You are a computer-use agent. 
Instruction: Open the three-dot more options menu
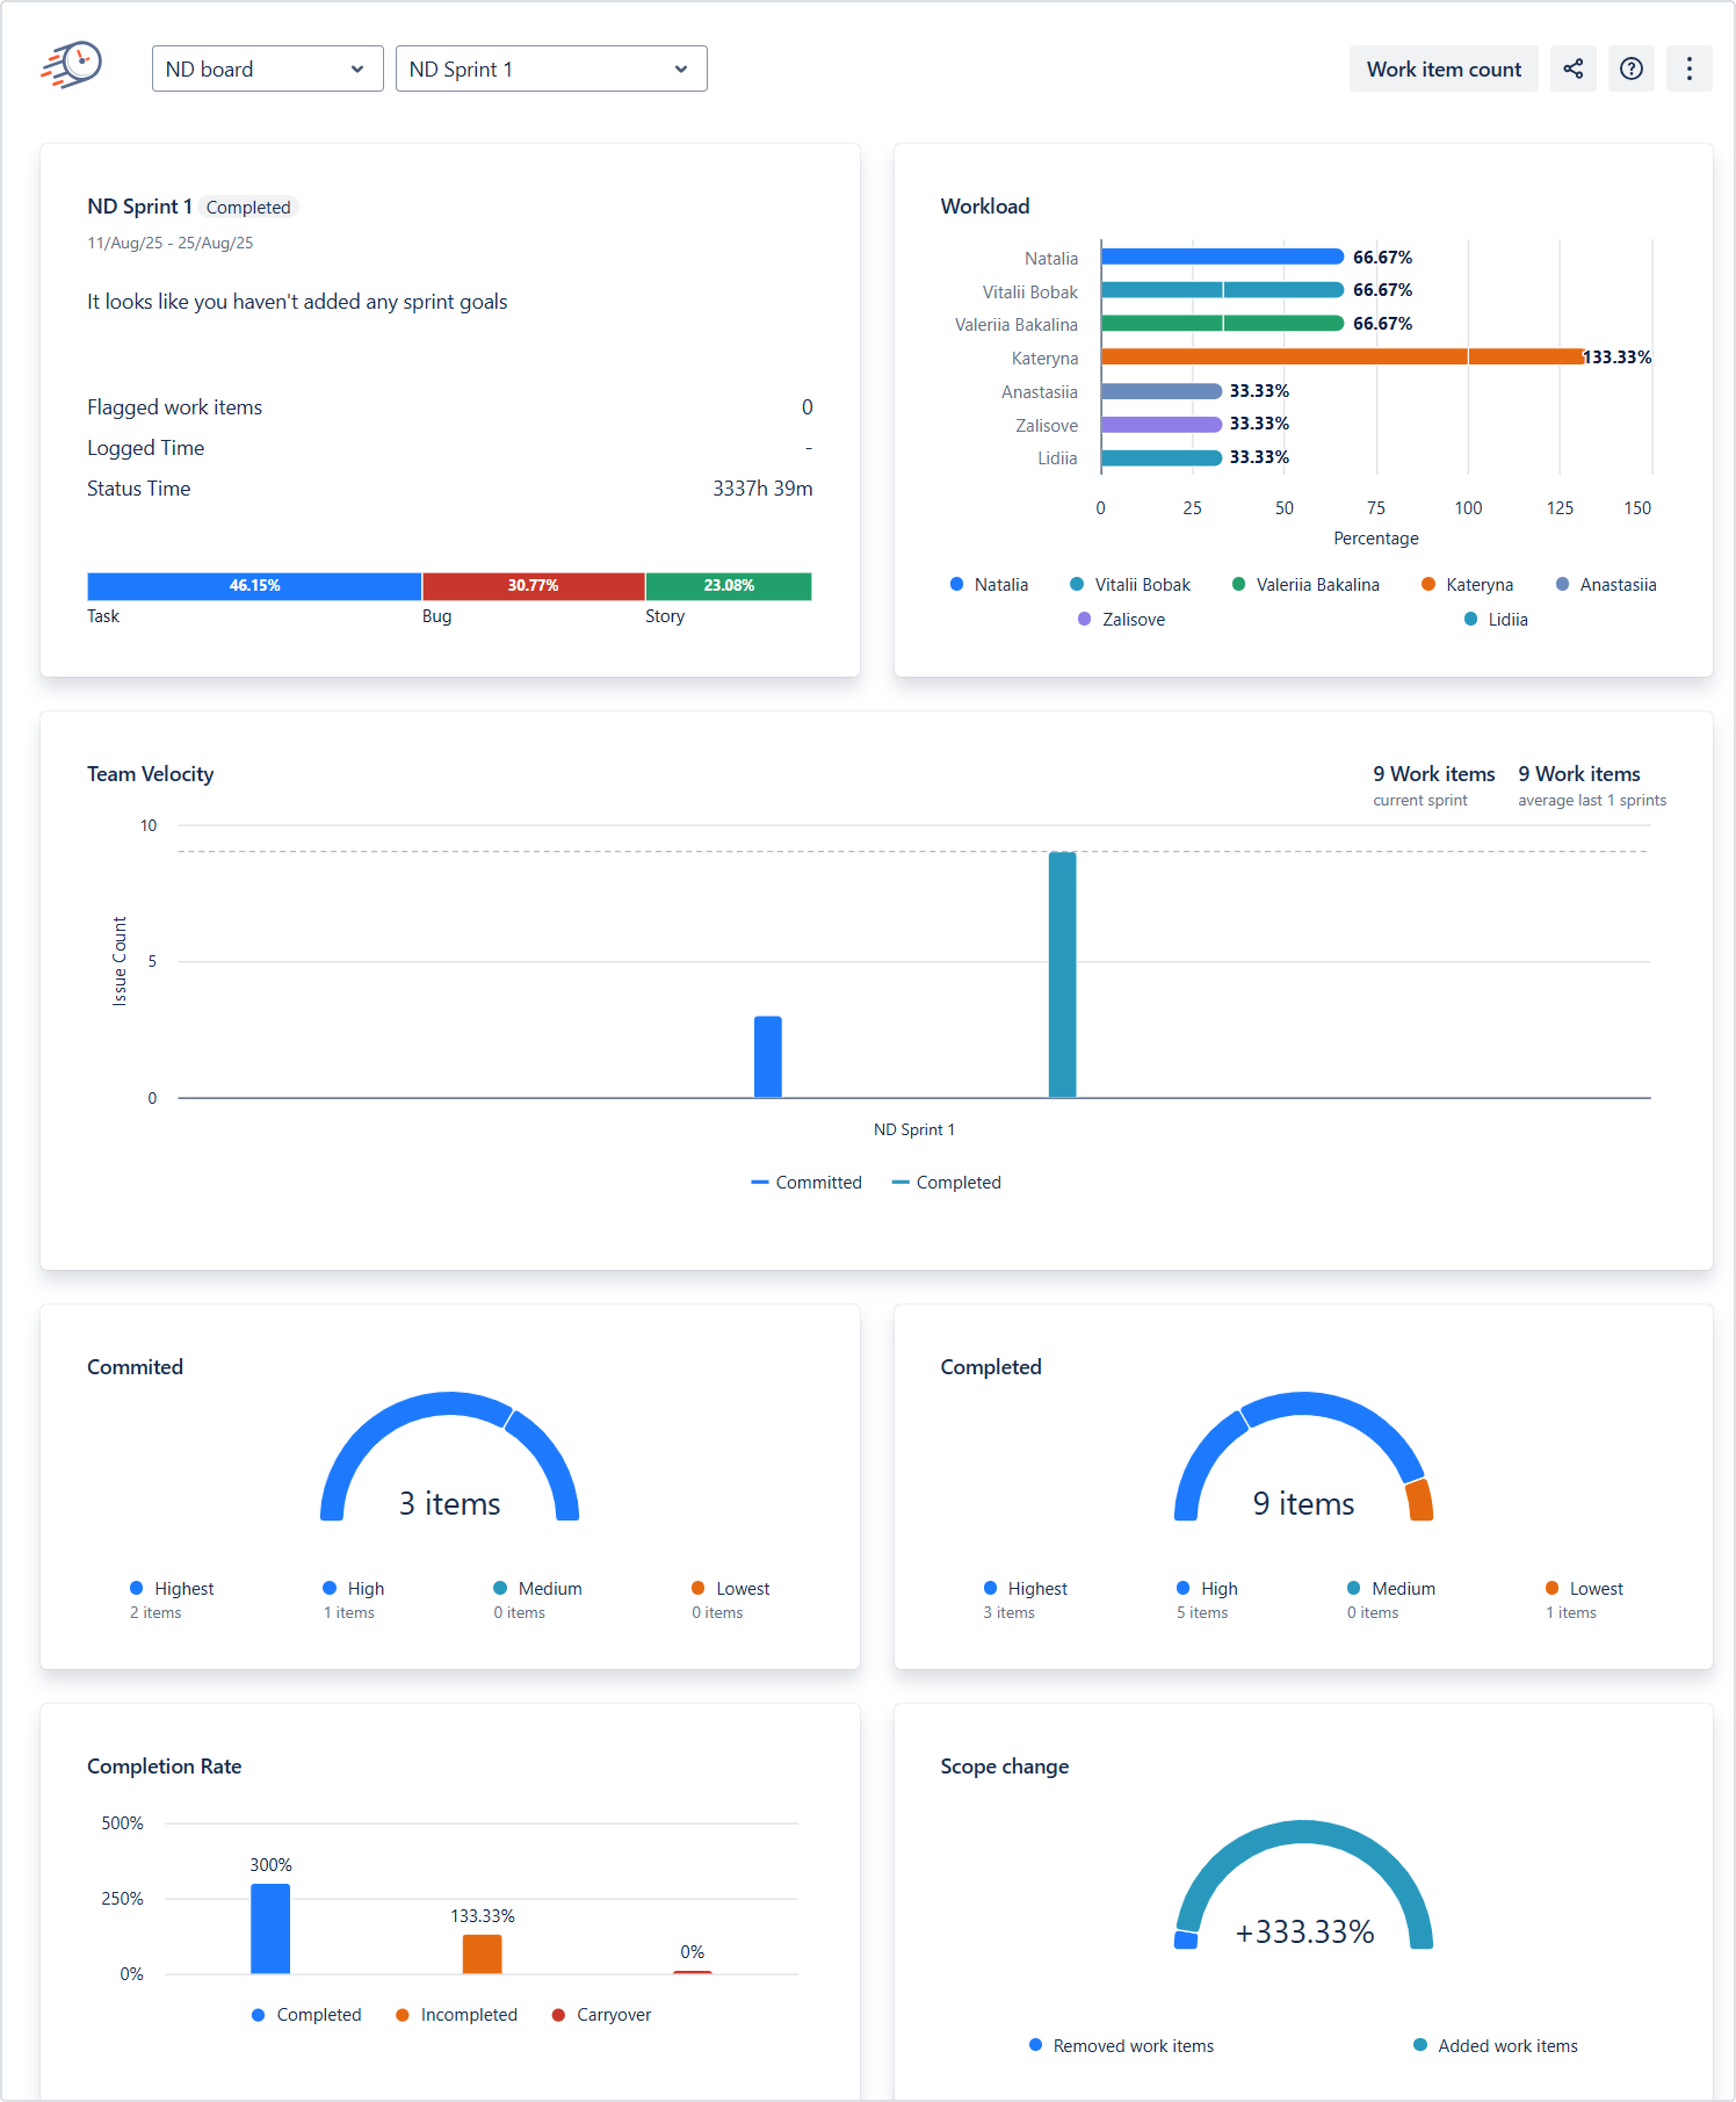1688,69
